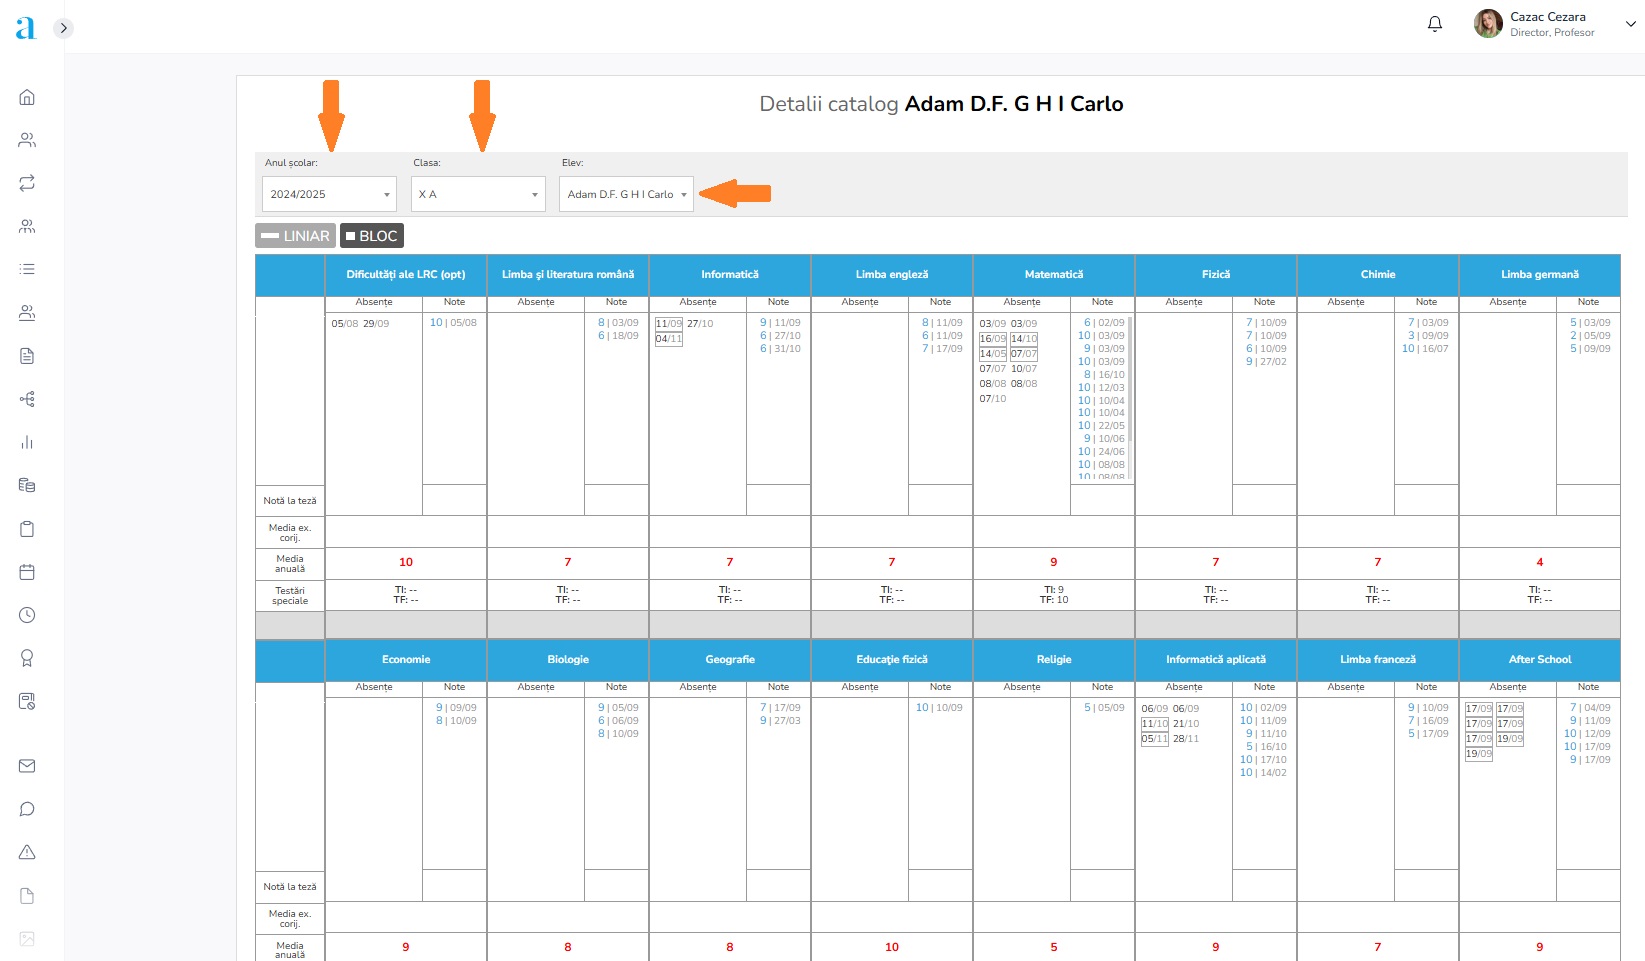This screenshot has height=961, width=1645.
Task: Click the clock icon in sidebar
Action: (x=27, y=615)
